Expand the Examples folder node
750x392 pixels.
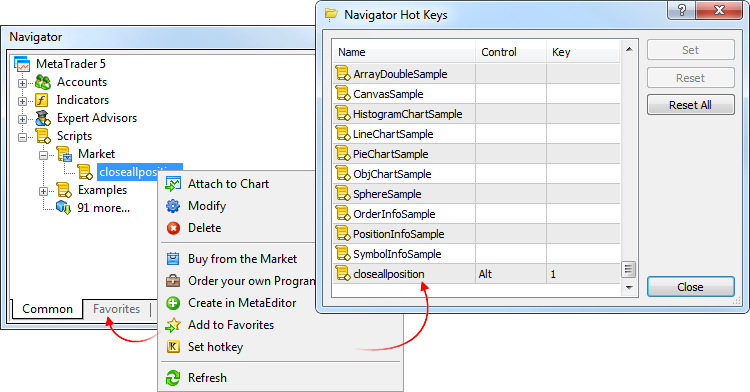[x=43, y=191]
